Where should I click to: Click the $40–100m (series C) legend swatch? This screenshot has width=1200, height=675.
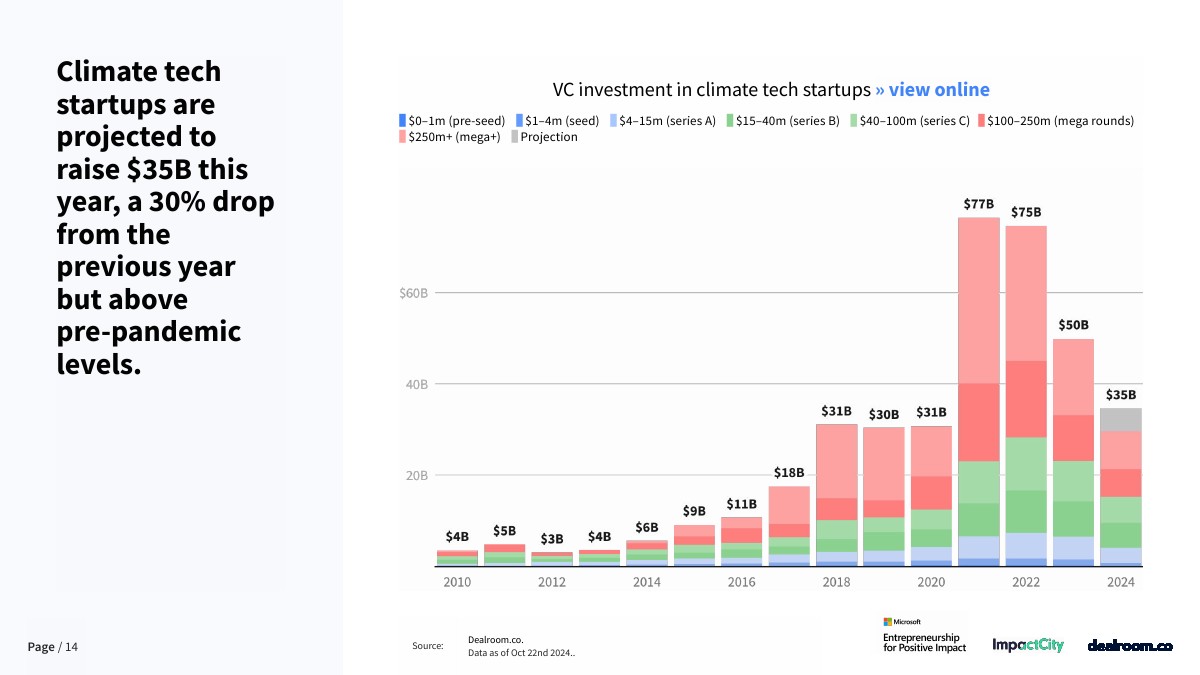point(854,121)
